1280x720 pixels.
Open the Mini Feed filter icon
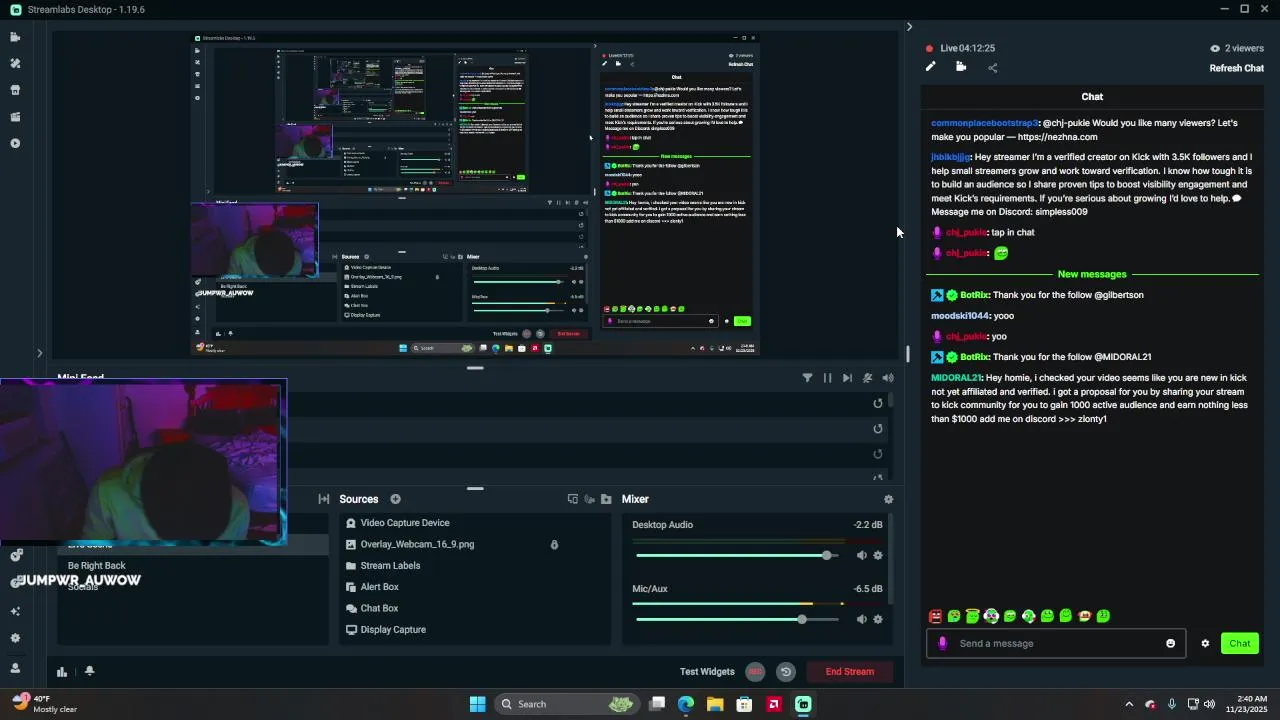pos(807,378)
